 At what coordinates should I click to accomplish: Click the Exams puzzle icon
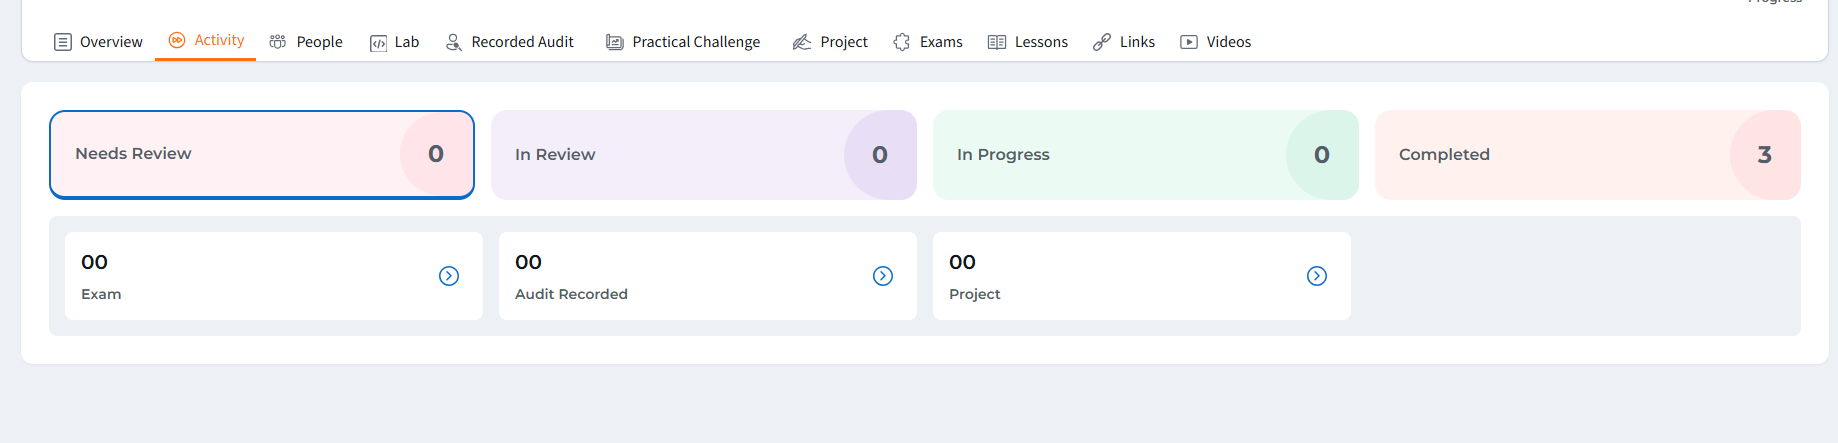902,42
